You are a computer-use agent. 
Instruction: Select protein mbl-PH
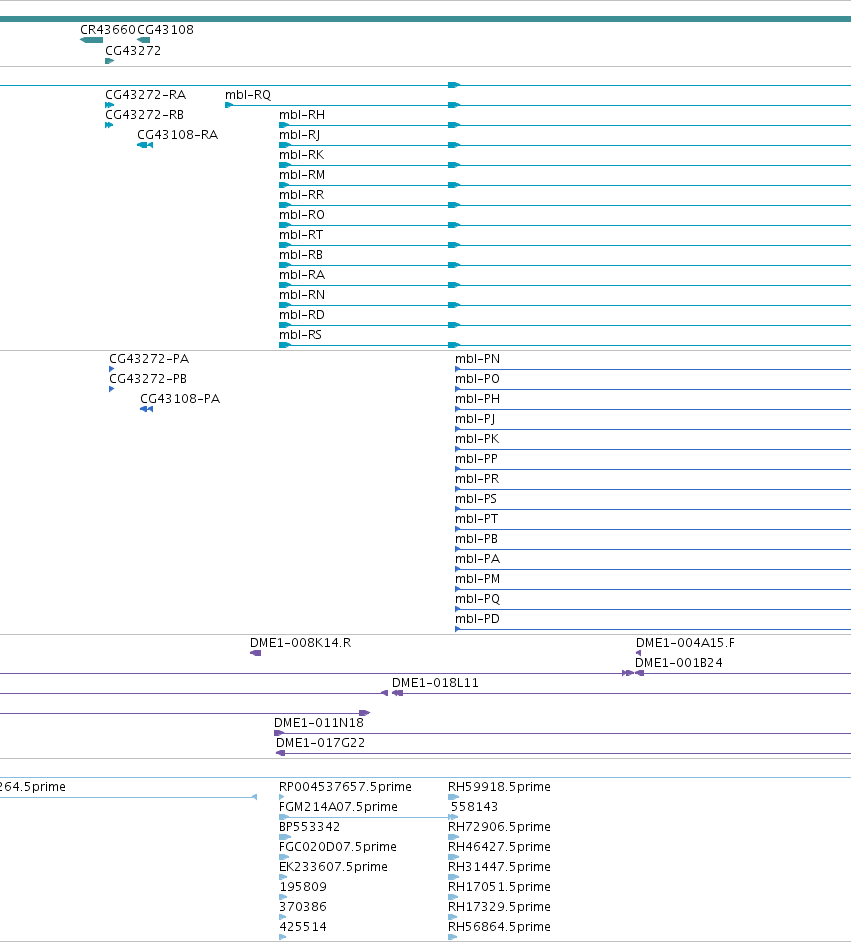click(477, 398)
